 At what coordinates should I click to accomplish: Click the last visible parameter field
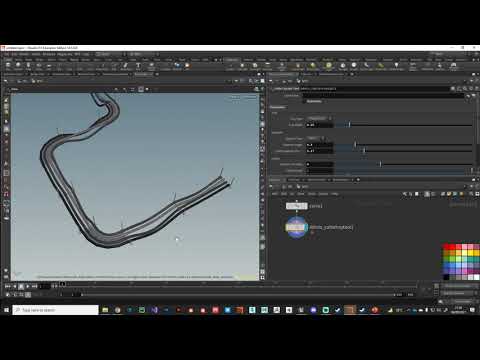click(x=320, y=171)
